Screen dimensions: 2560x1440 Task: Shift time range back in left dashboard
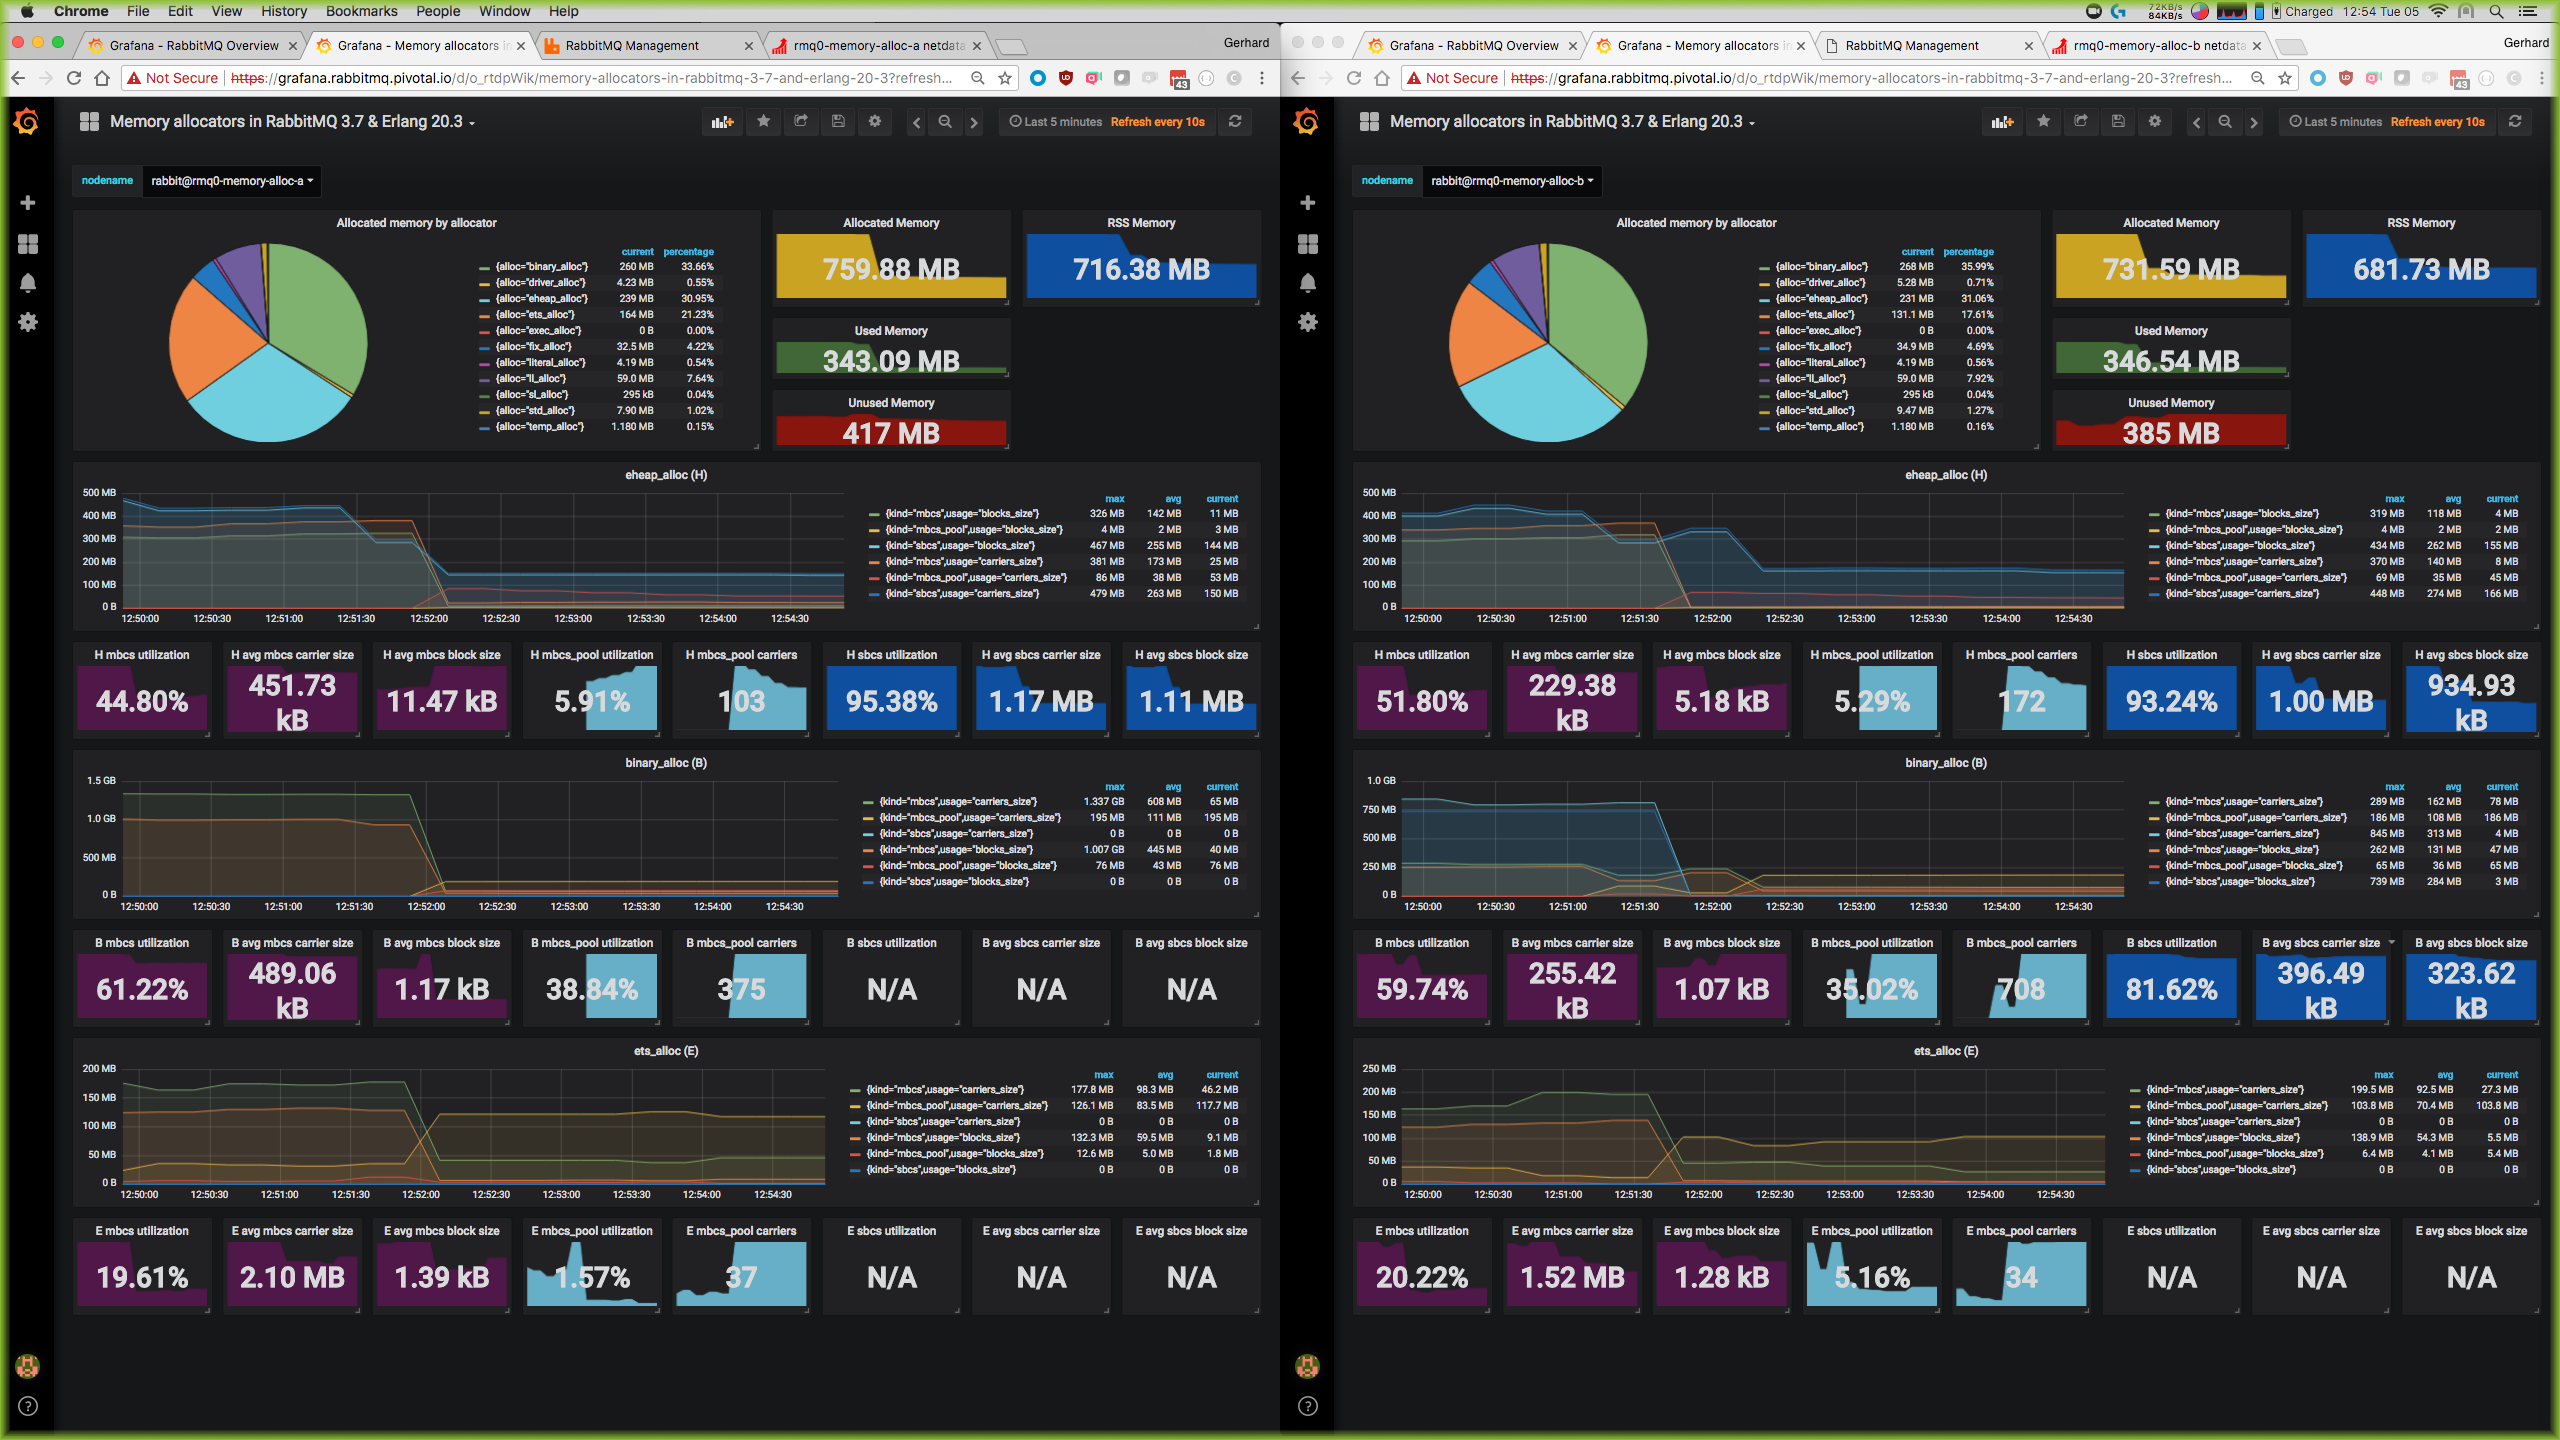point(916,122)
